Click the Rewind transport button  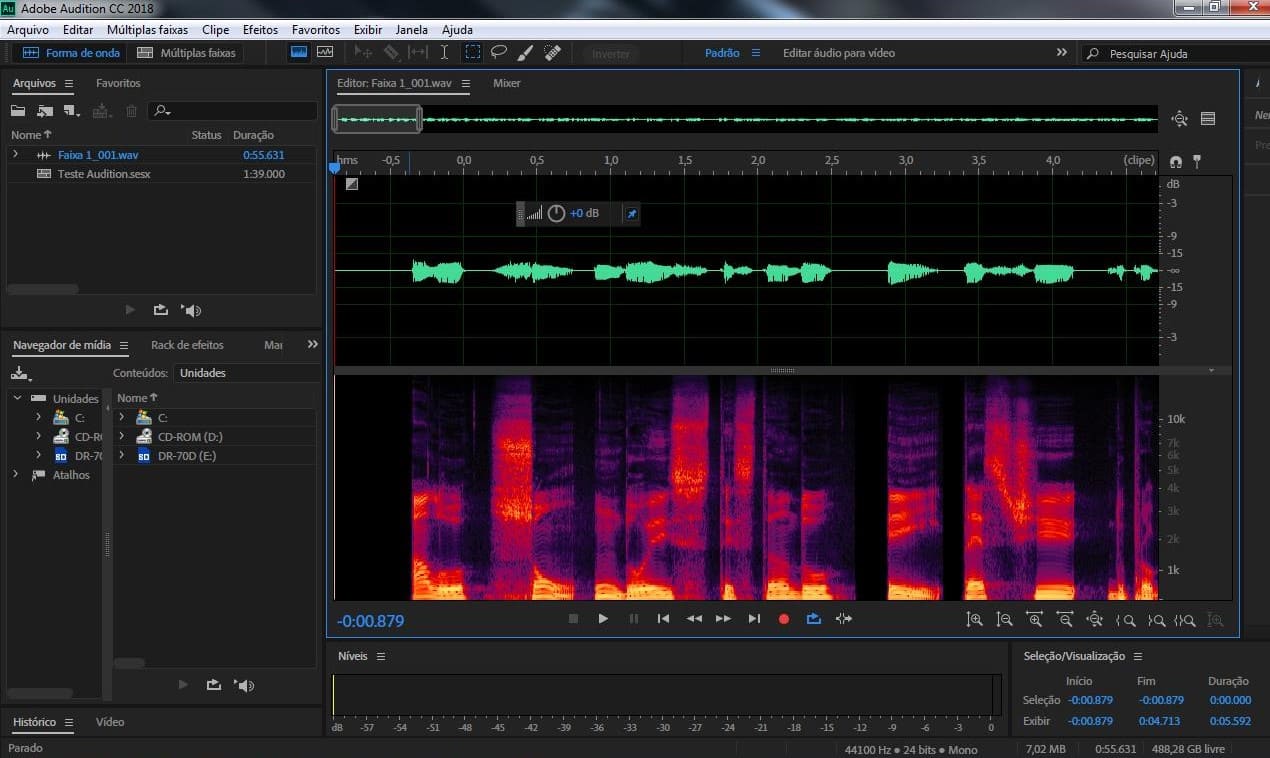(694, 619)
